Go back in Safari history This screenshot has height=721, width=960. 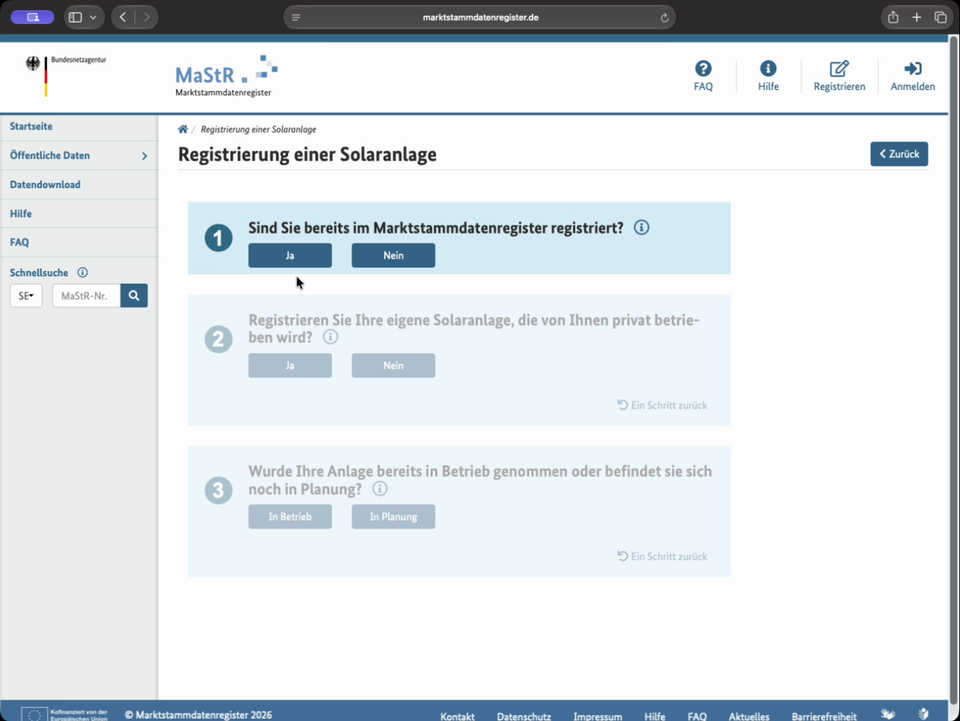123,17
